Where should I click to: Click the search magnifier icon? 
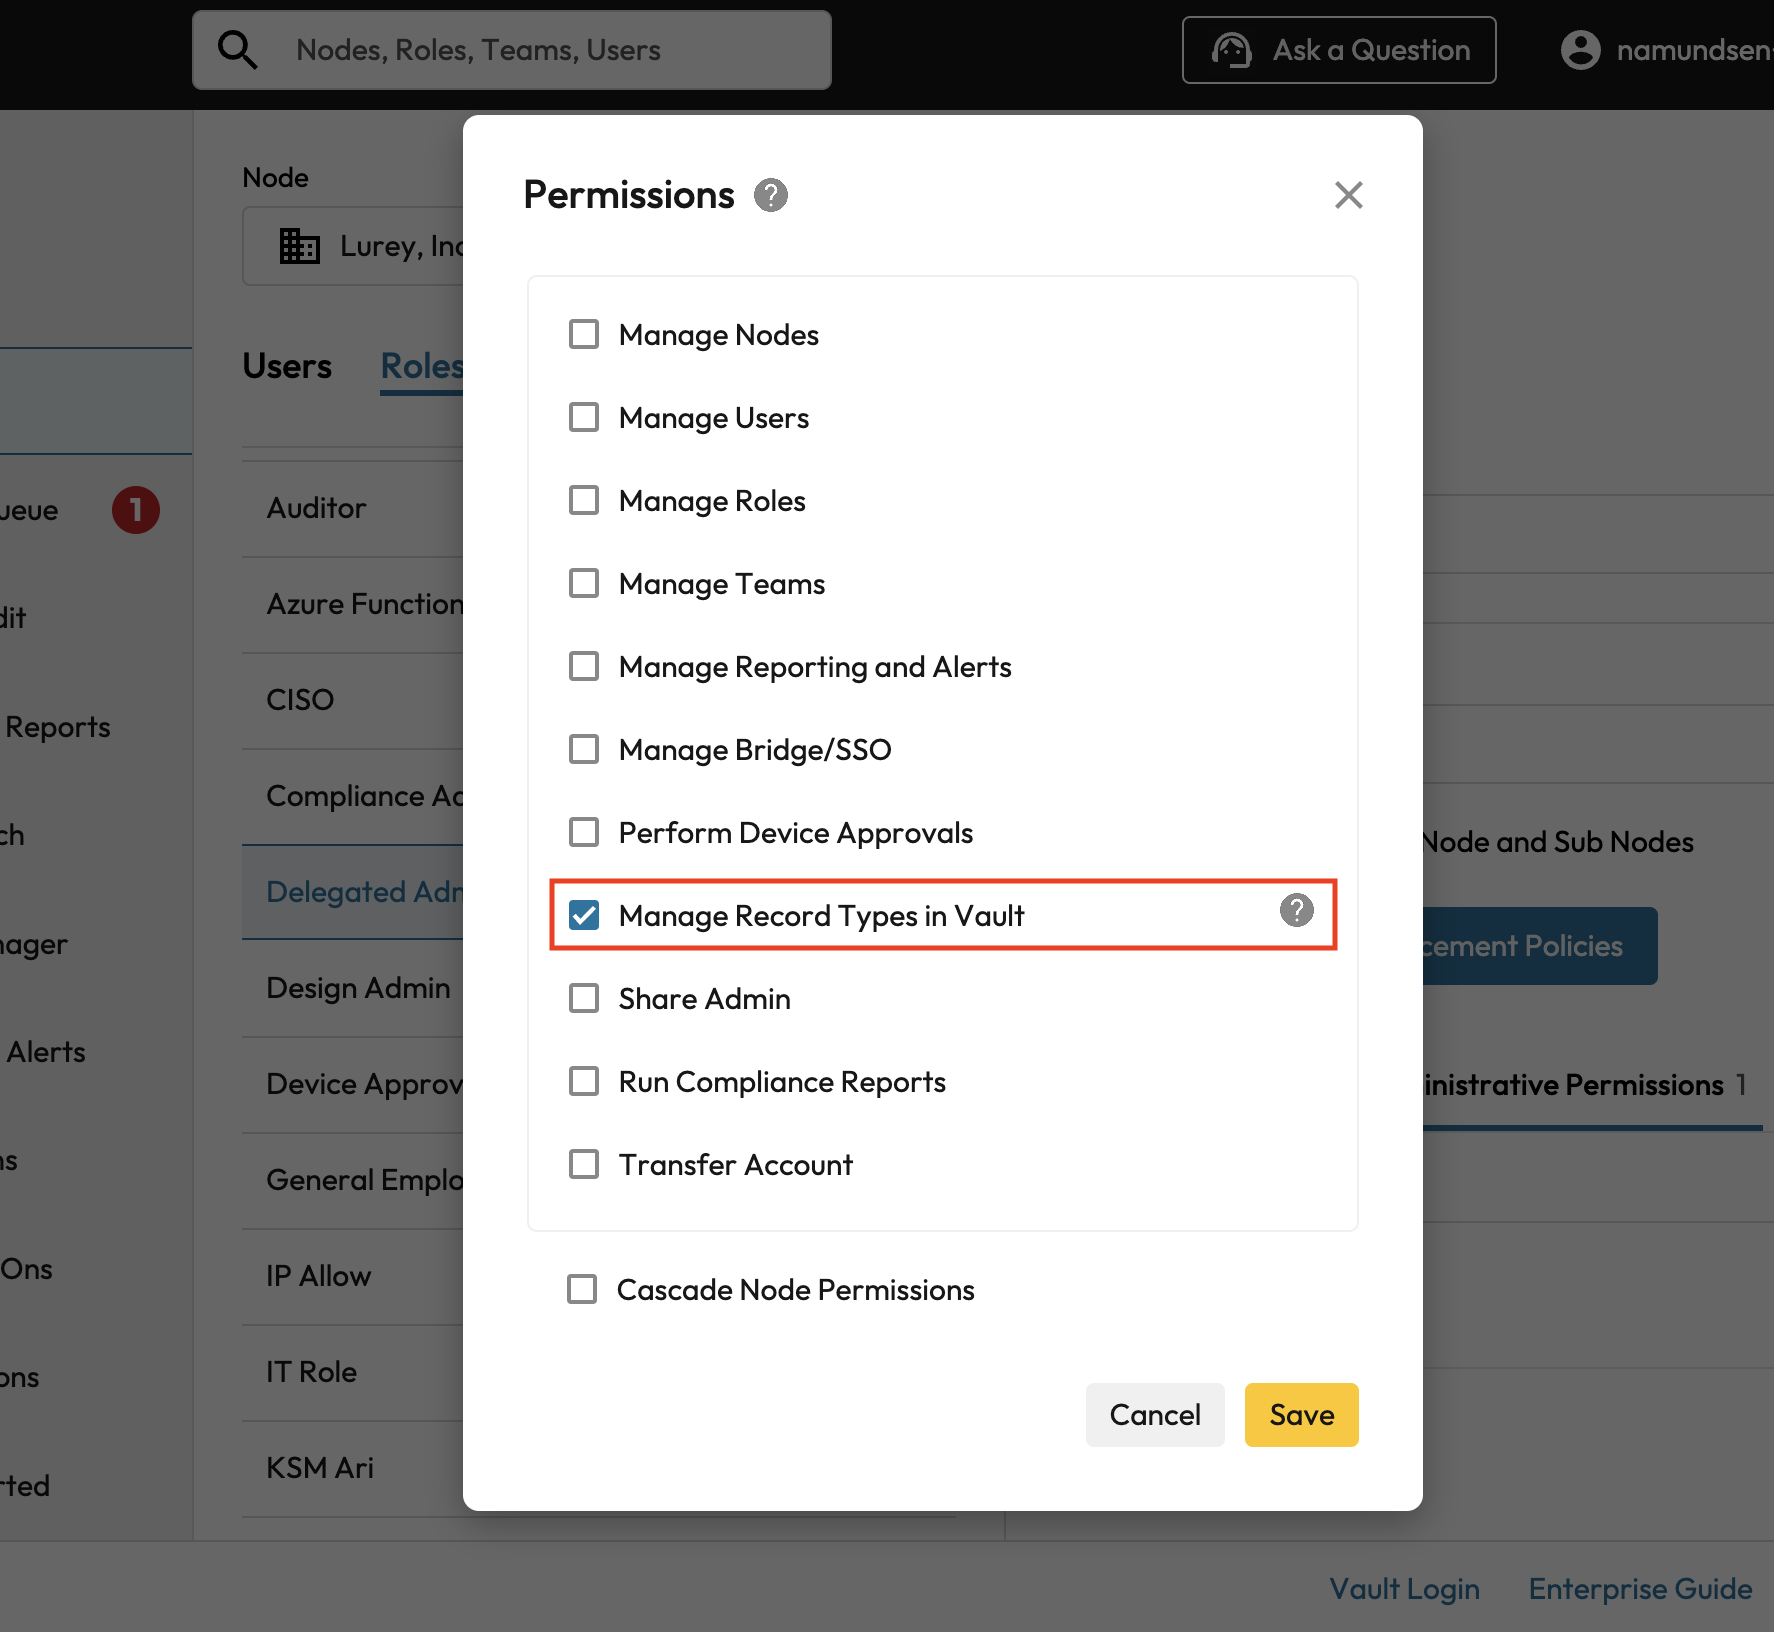click(238, 50)
